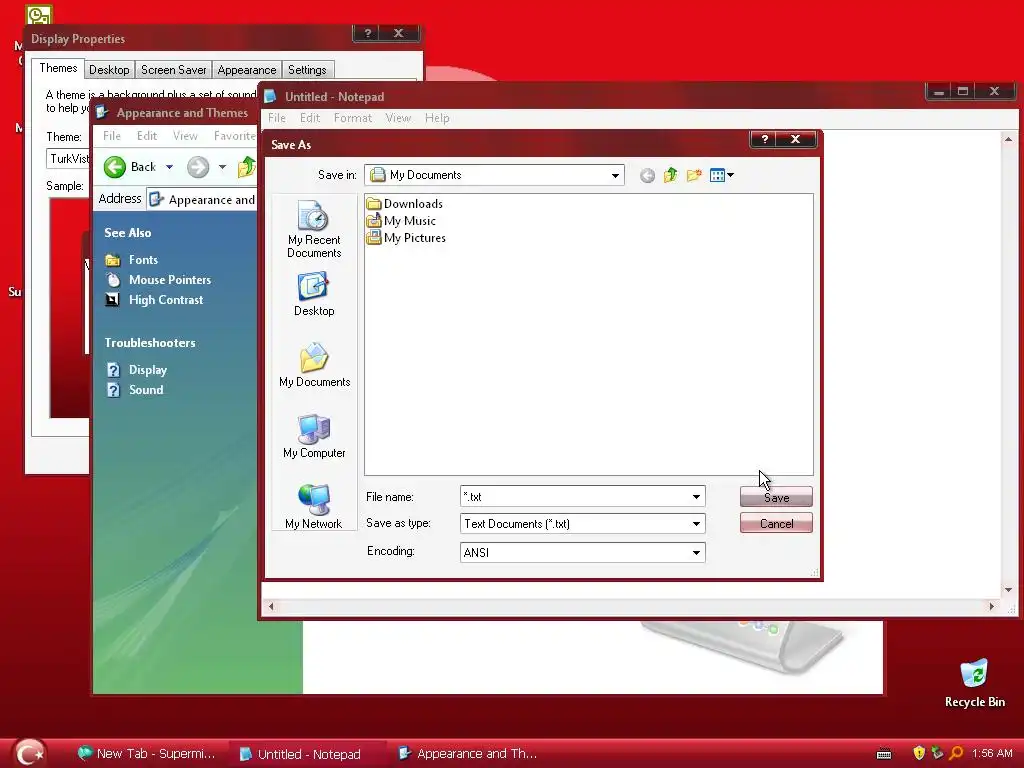1024x768 pixels.
Task: Select the My Pictures folder
Action: (x=406, y=238)
